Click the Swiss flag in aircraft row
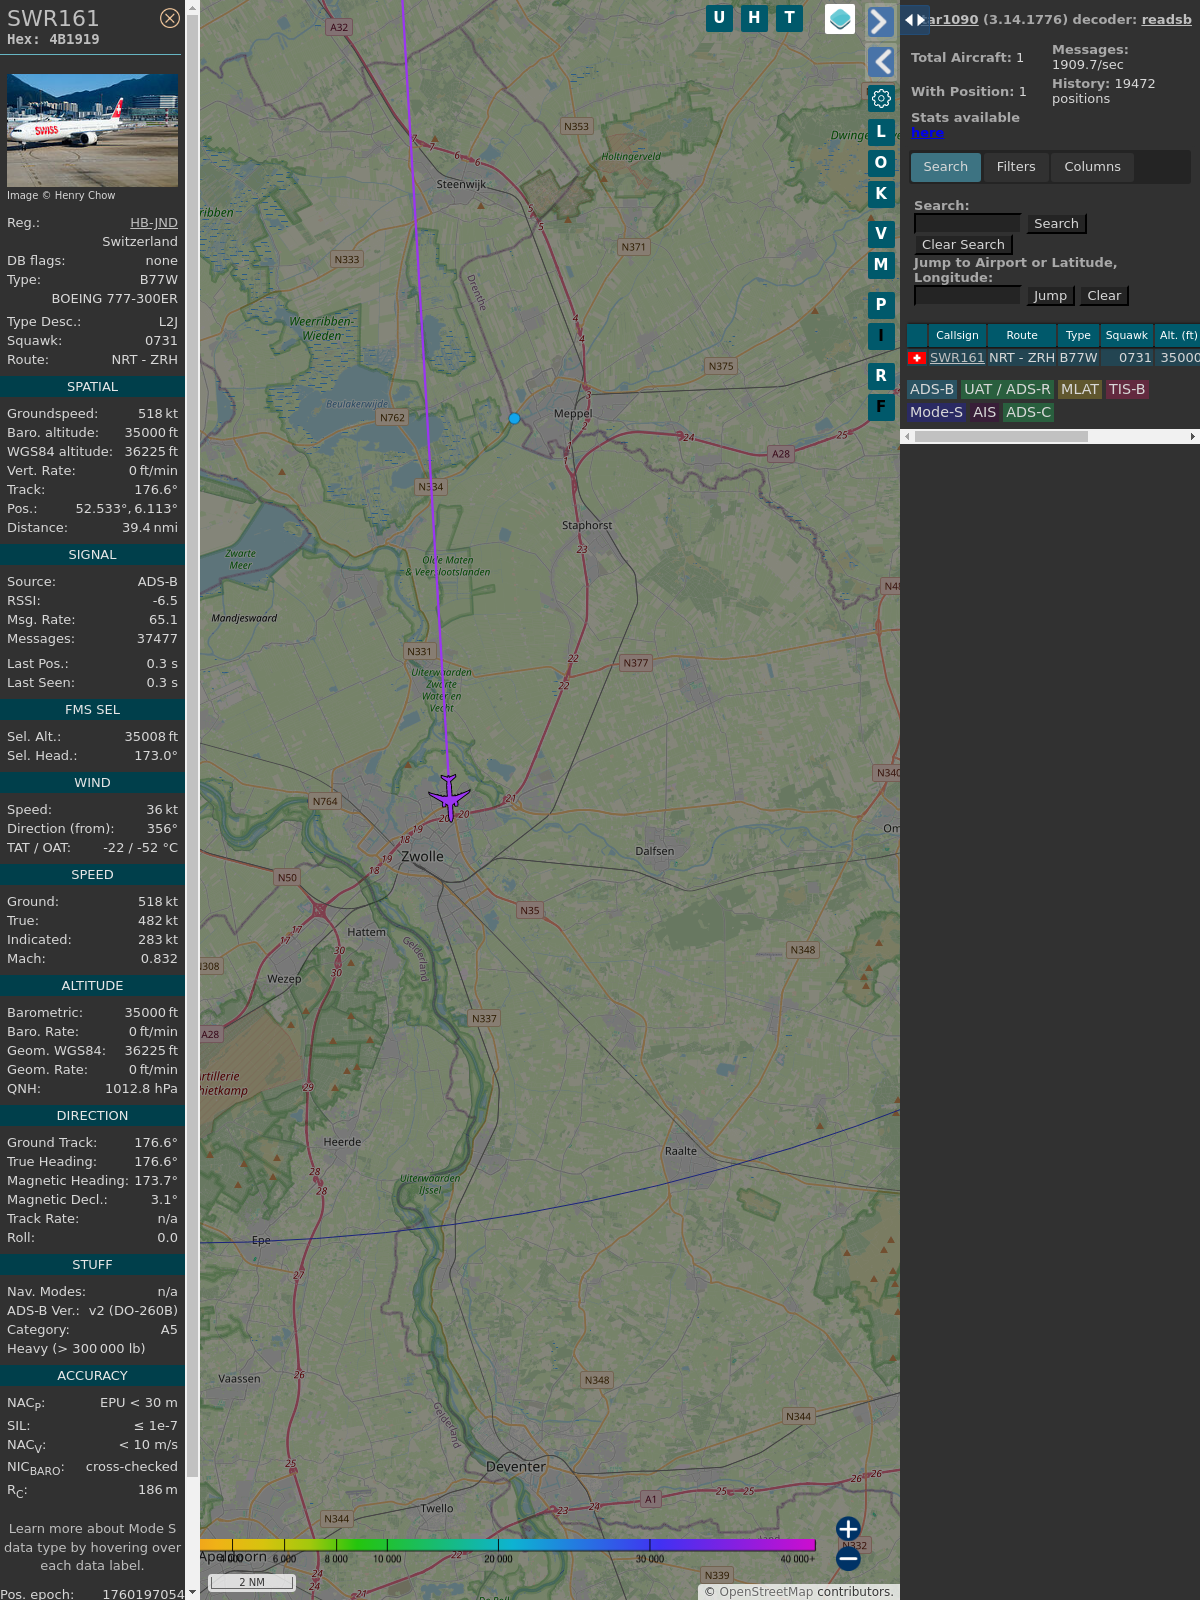This screenshot has height=1600, width=1200. coord(917,358)
